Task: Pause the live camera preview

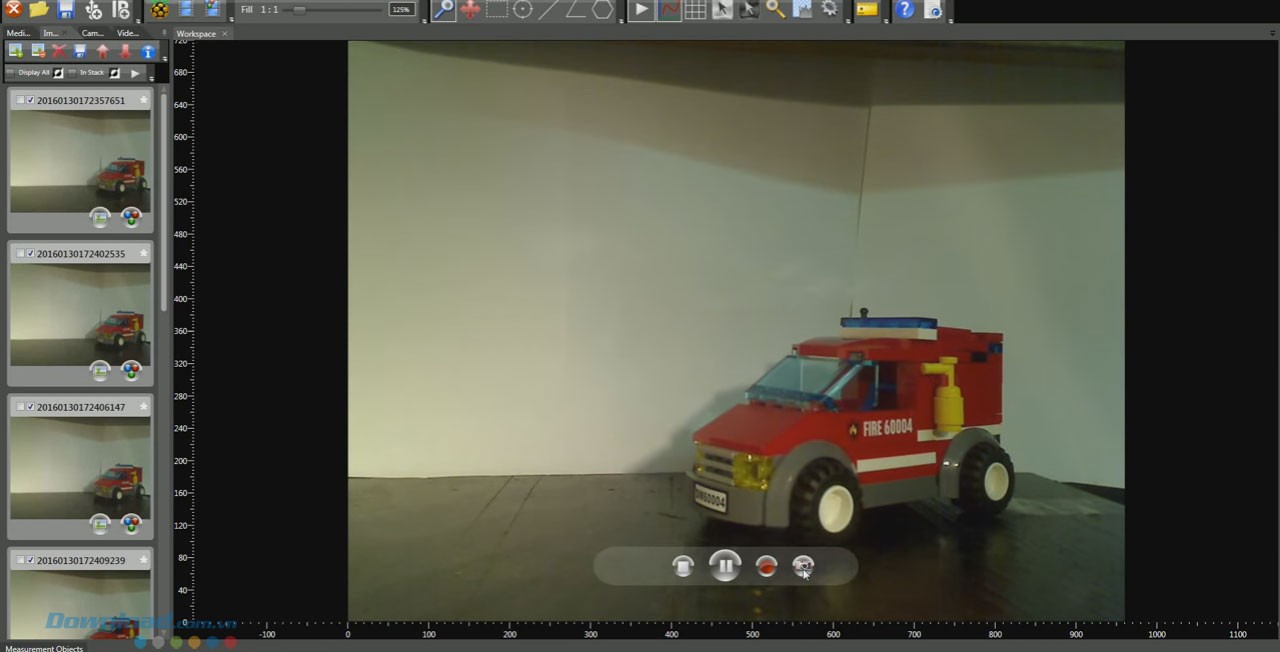Action: (725, 566)
